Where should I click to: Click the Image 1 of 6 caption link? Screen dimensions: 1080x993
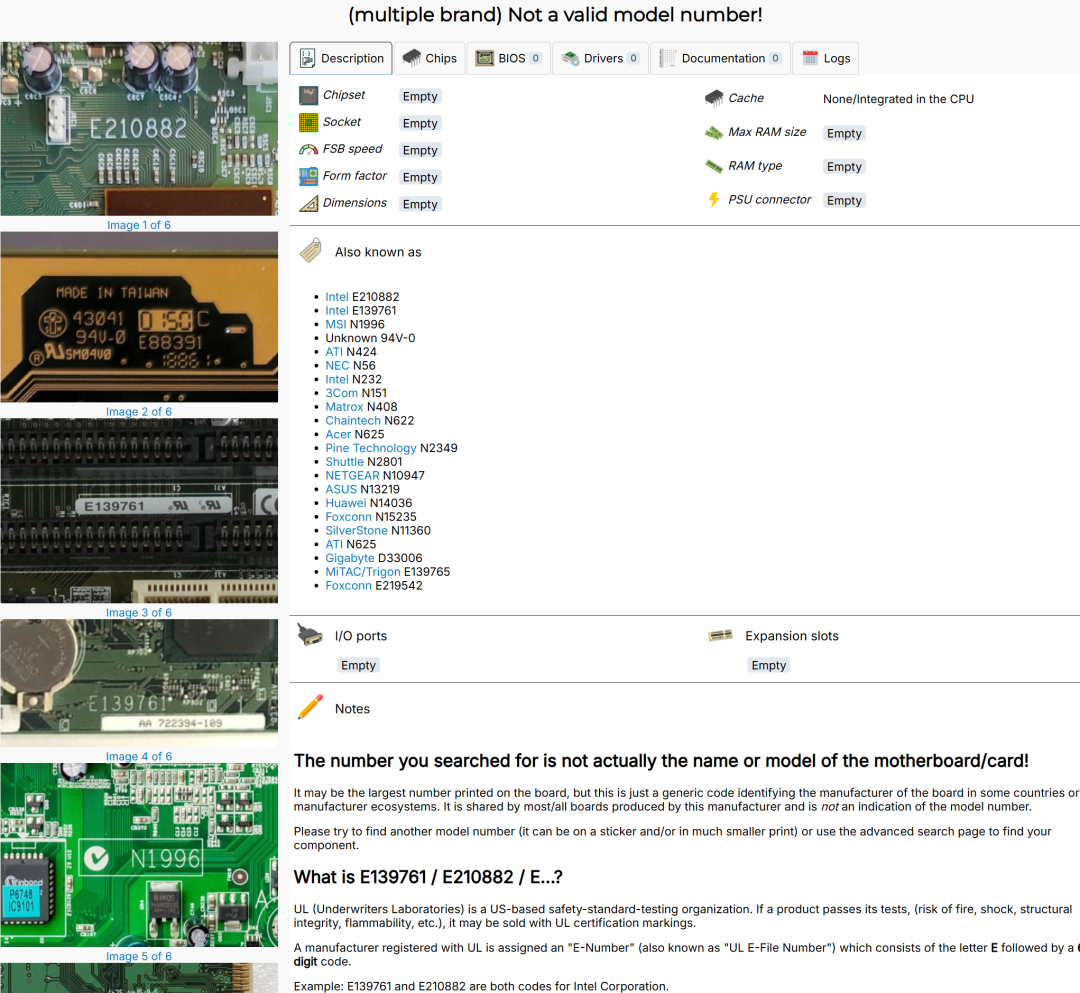pyautogui.click(x=139, y=225)
